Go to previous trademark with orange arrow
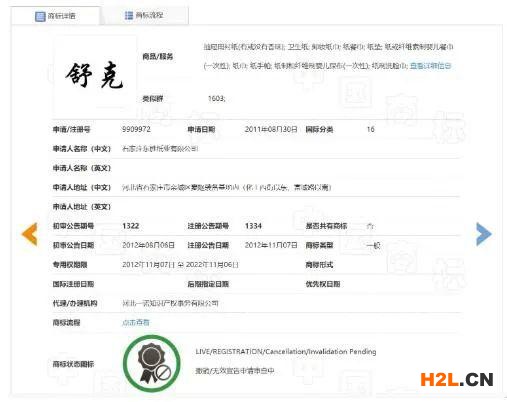507x402 pixels. (30, 234)
